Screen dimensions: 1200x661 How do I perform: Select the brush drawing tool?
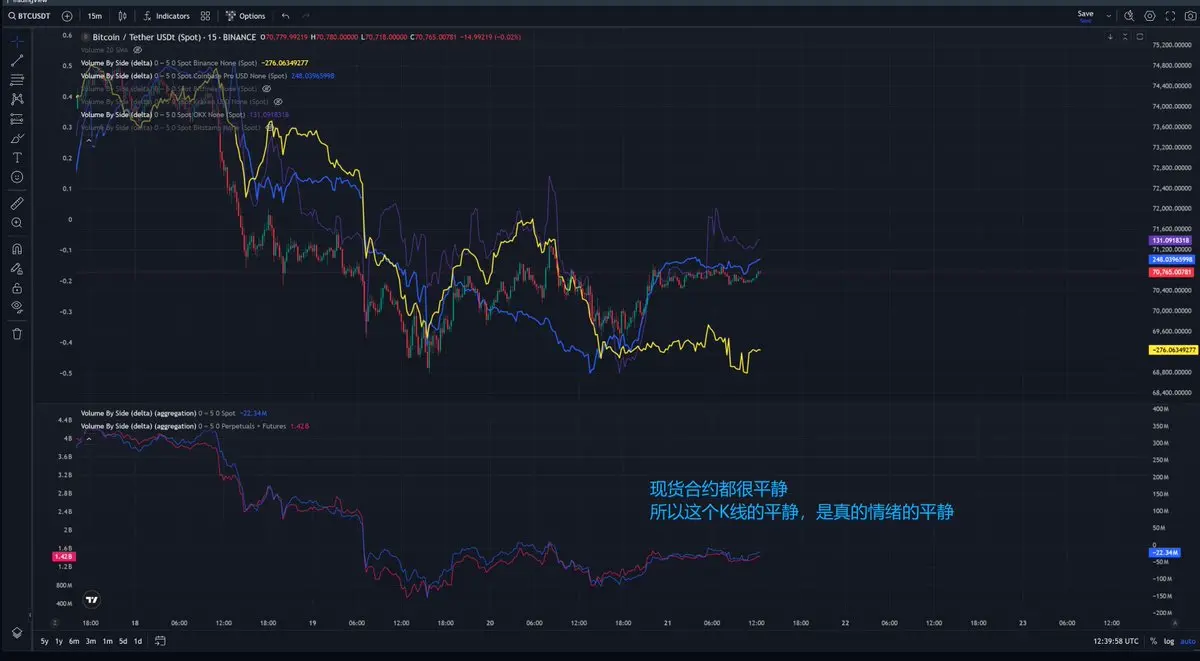17,138
